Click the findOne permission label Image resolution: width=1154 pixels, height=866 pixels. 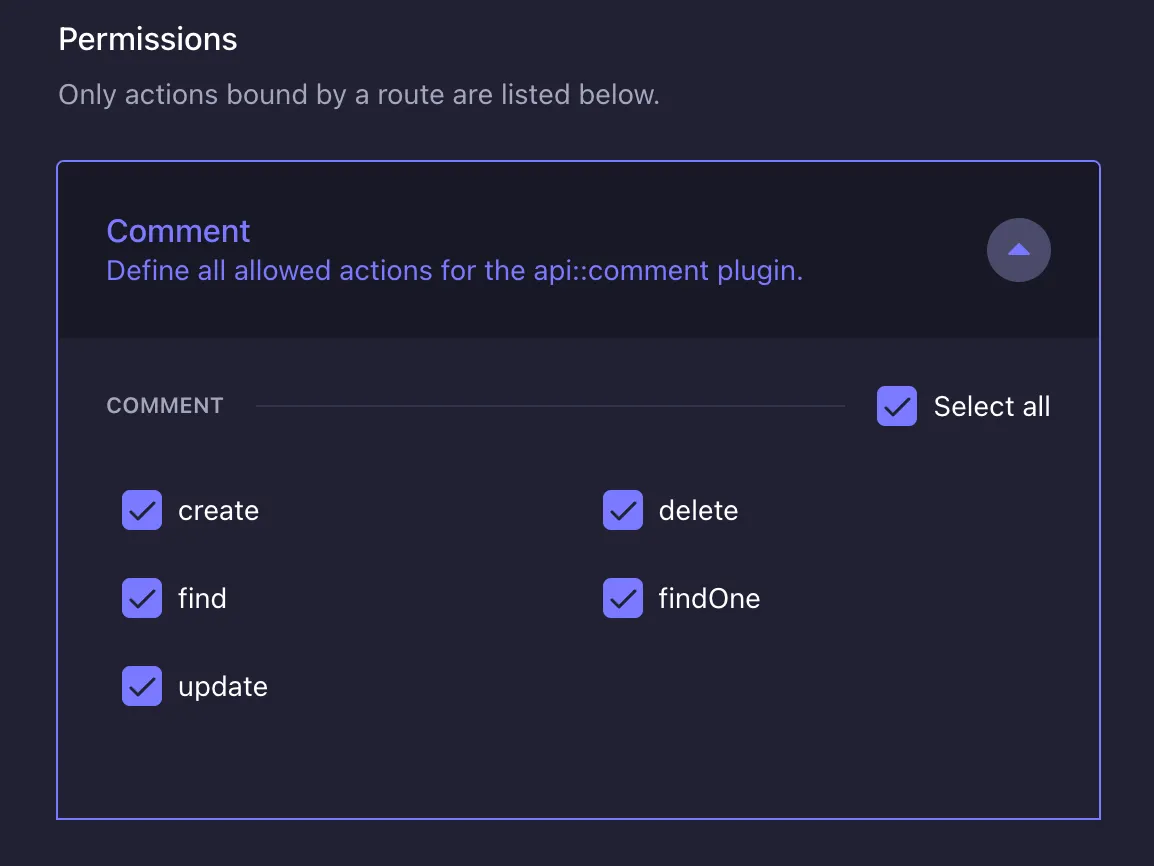pos(709,598)
